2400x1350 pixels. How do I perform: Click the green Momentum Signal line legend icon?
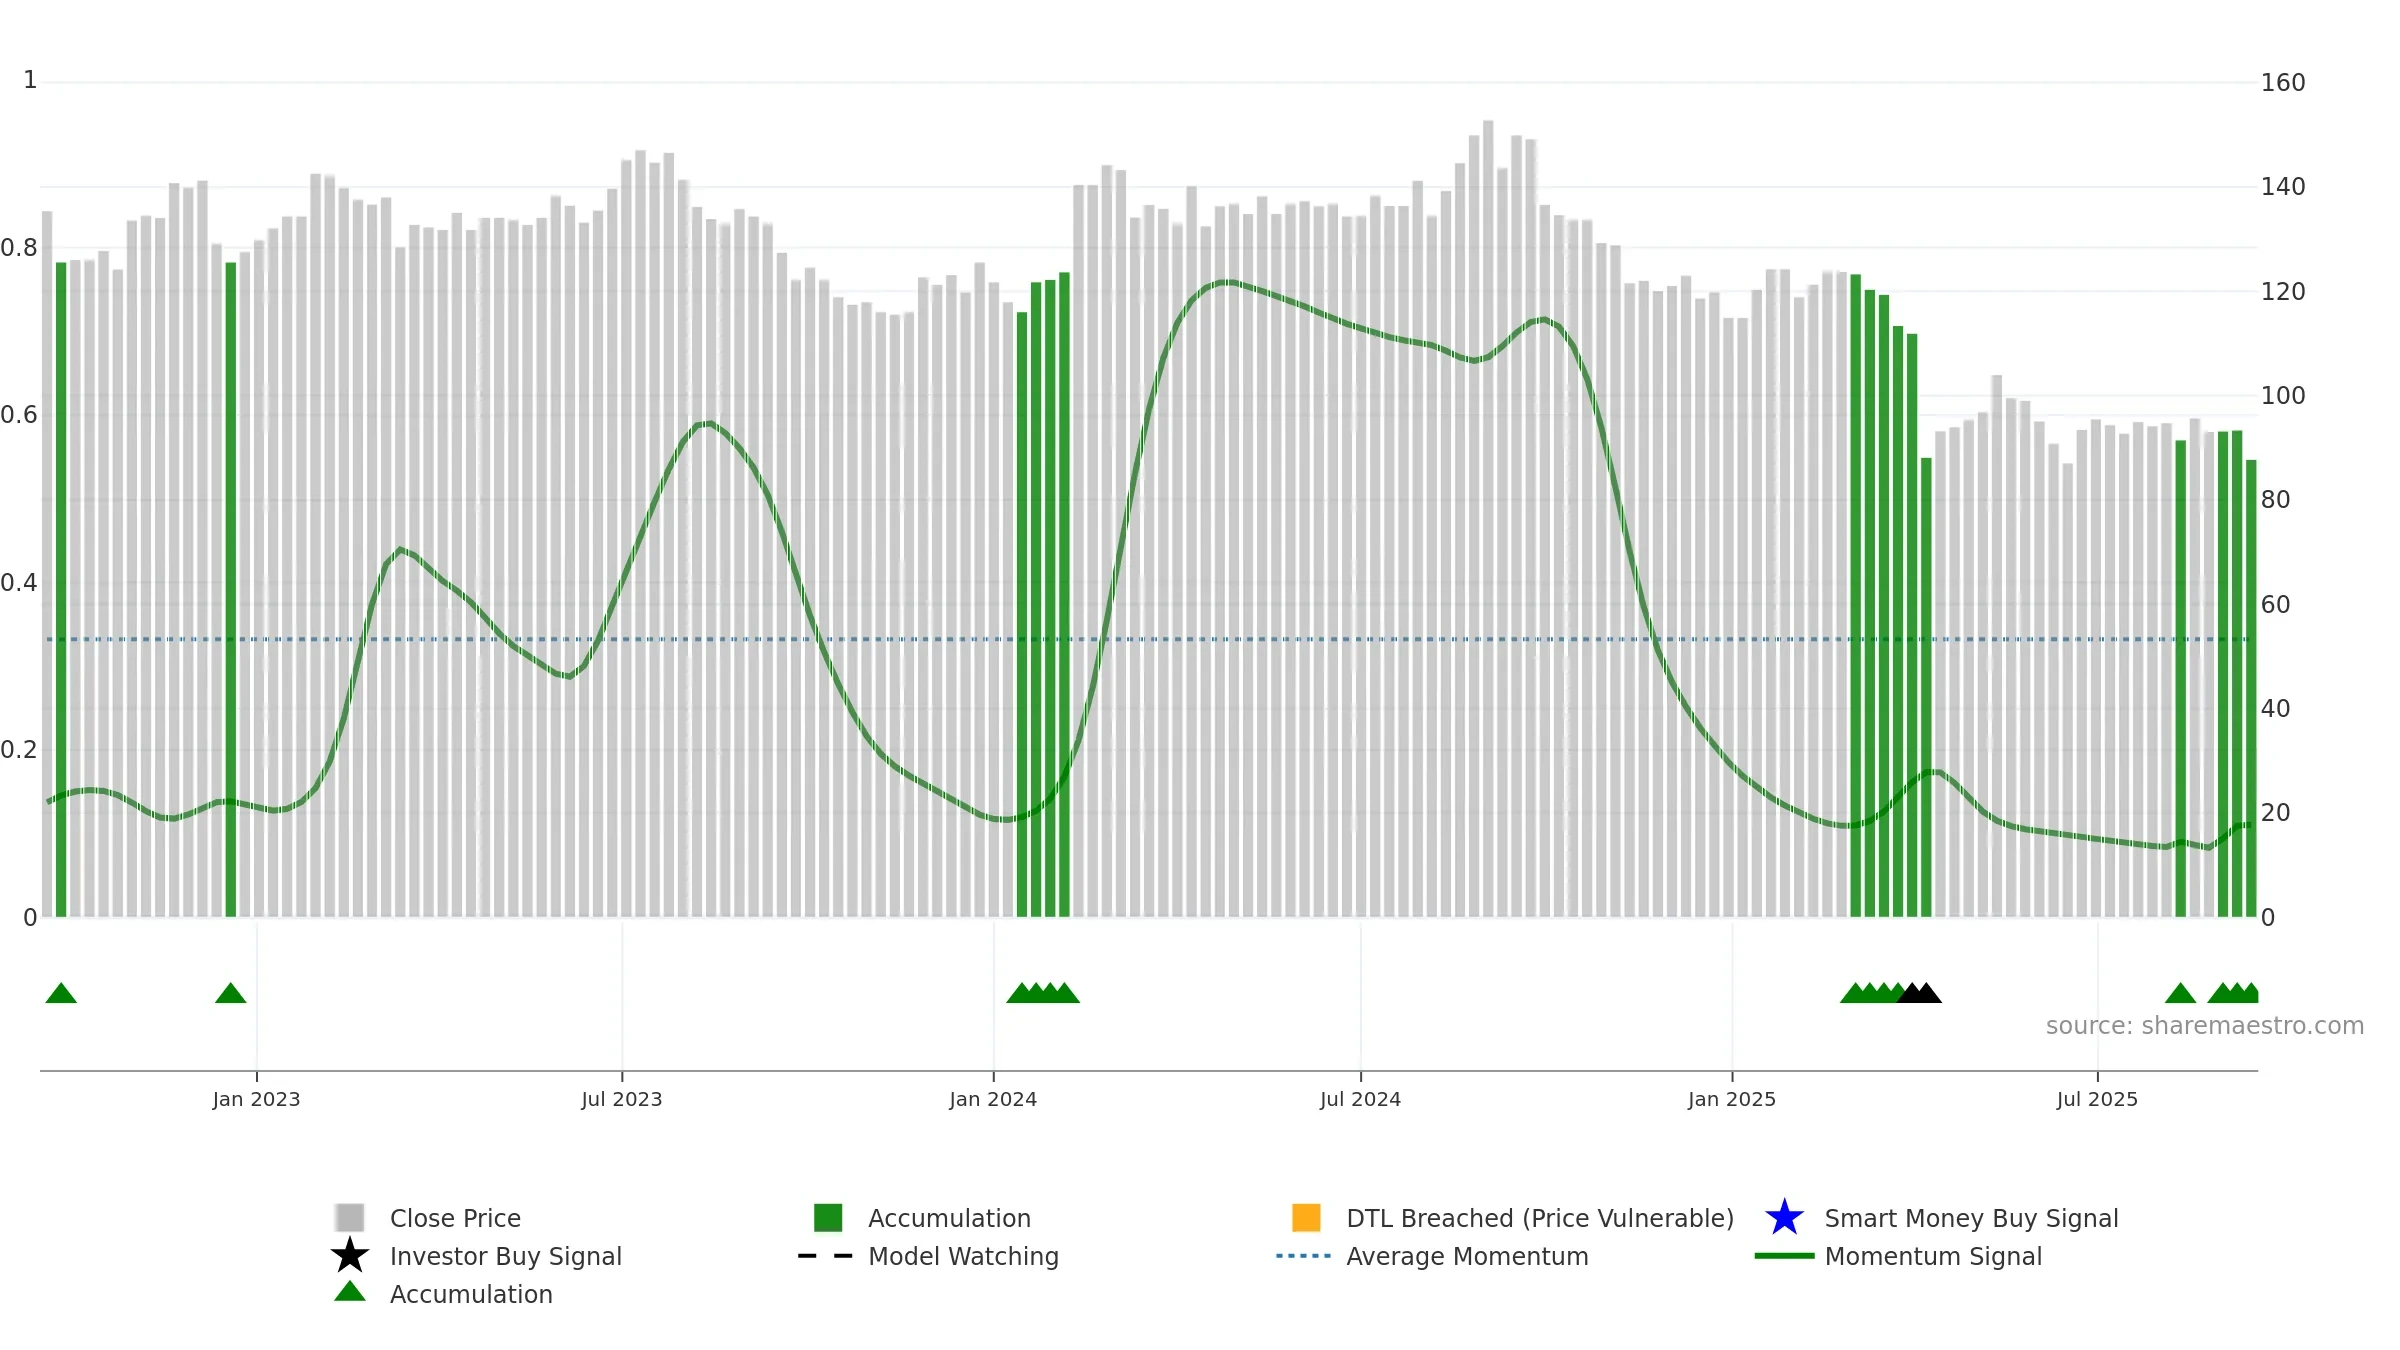pyautogui.click(x=1784, y=1256)
